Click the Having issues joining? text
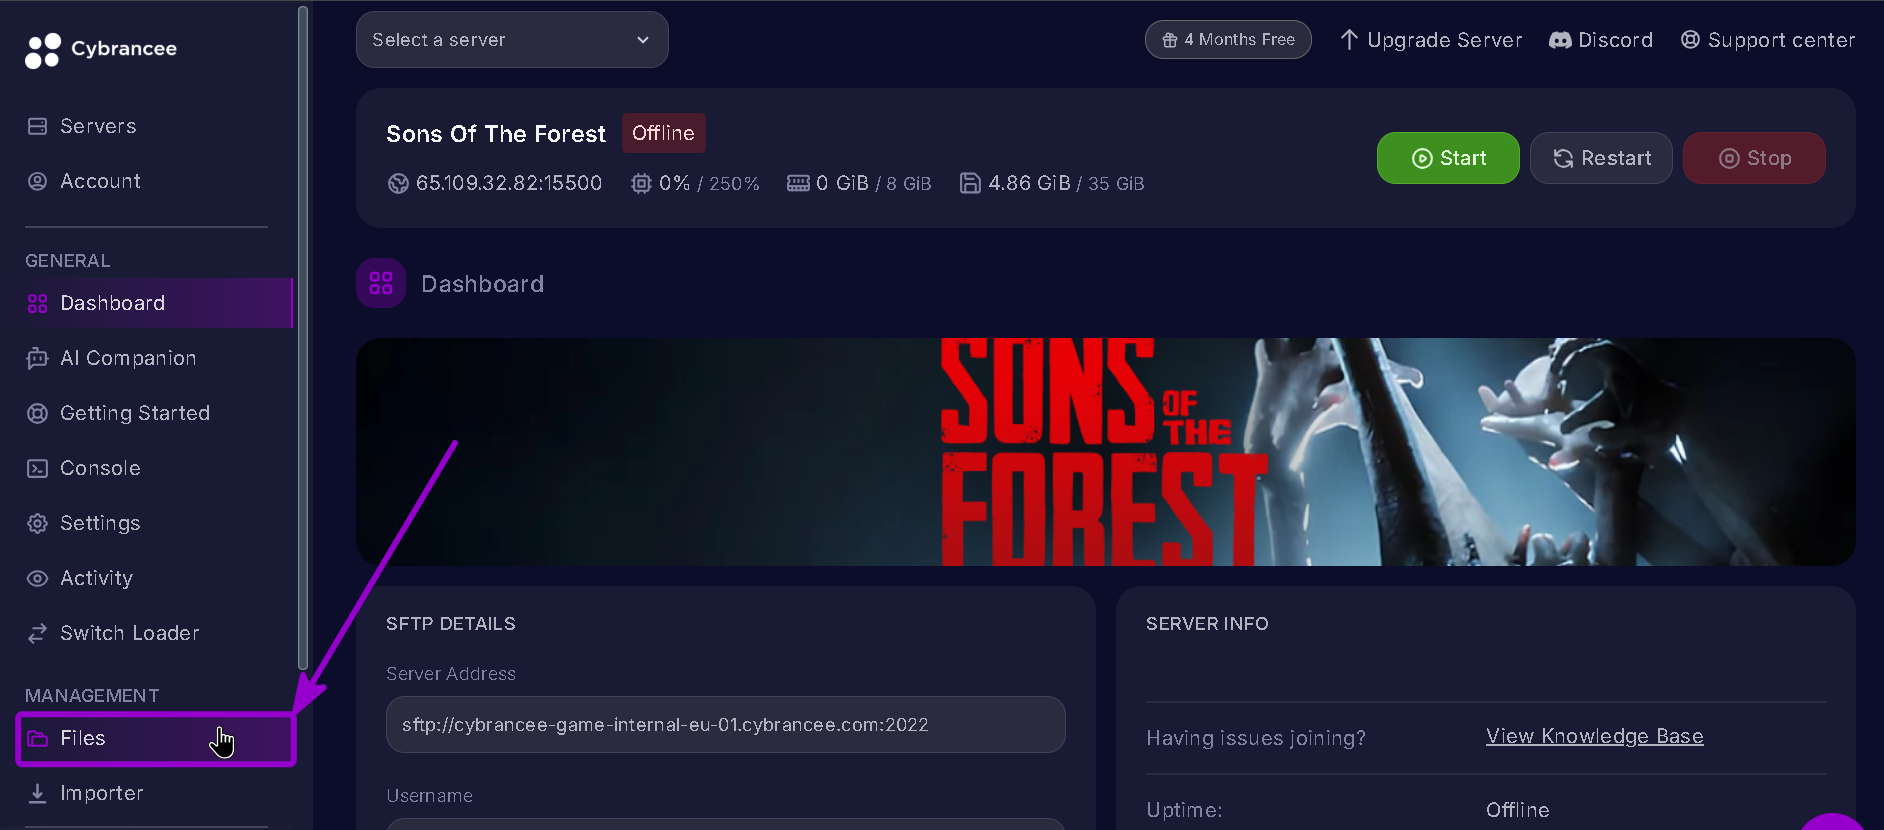 pyautogui.click(x=1256, y=738)
